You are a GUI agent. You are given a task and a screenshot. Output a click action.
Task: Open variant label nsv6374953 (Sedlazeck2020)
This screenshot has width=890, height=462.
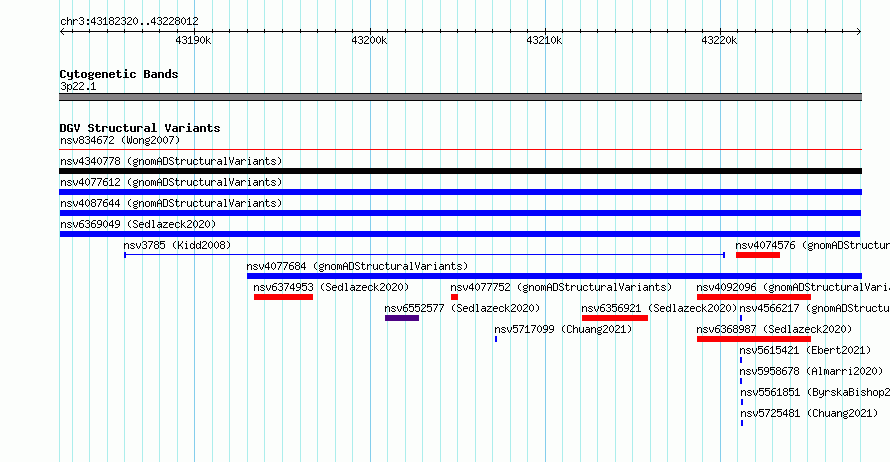331,287
